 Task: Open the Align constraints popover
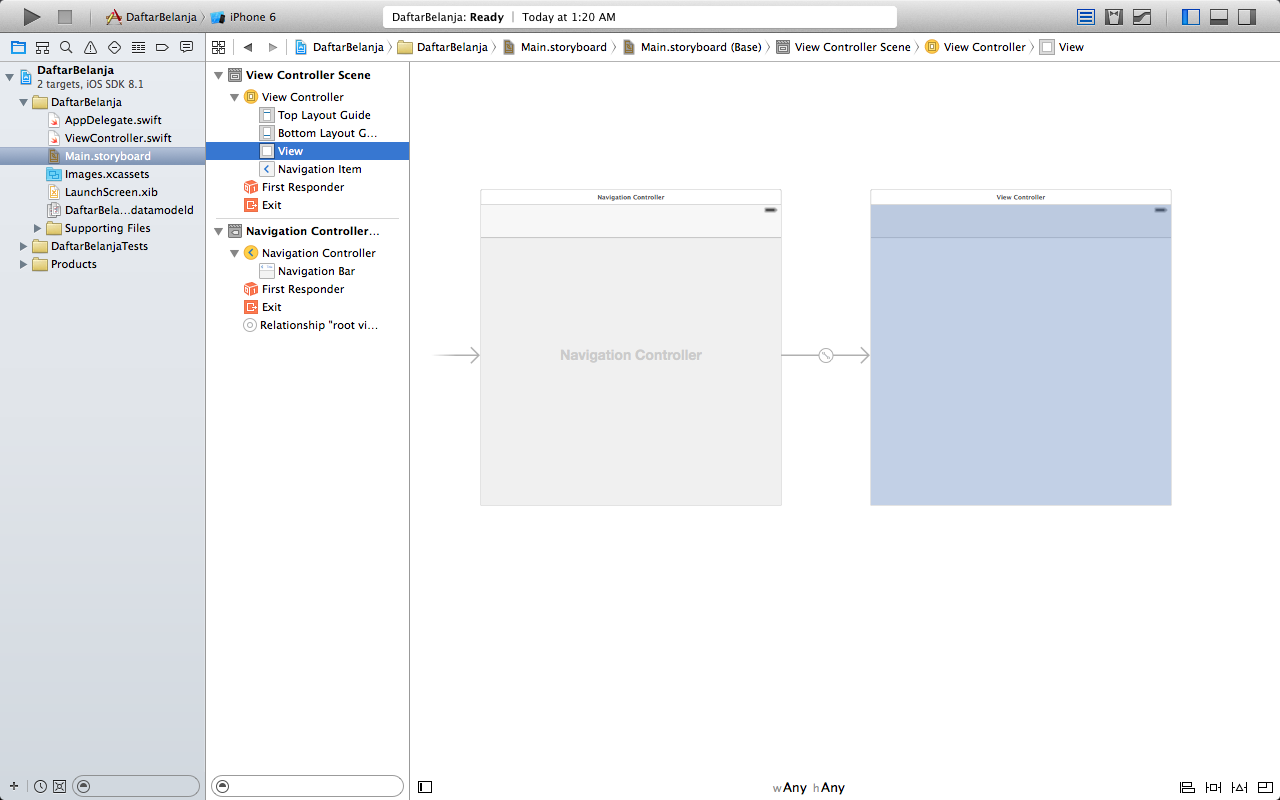coord(1186,788)
